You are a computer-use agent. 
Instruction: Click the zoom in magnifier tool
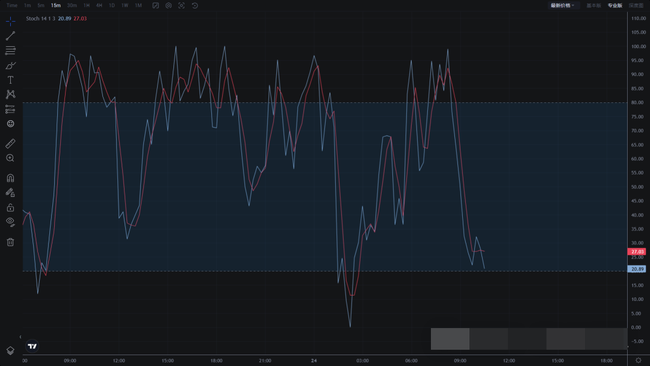[x=10, y=158]
